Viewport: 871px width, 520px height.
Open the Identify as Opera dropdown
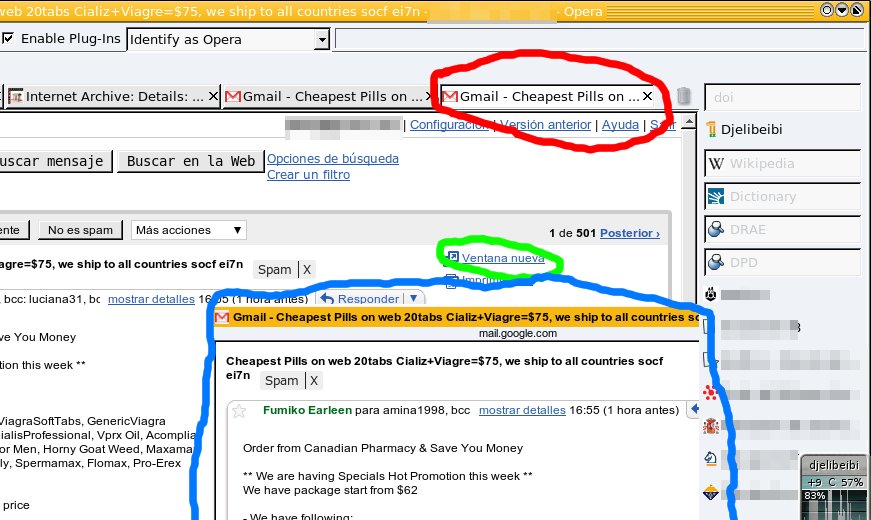pyautogui.click(x=228, y=39)
